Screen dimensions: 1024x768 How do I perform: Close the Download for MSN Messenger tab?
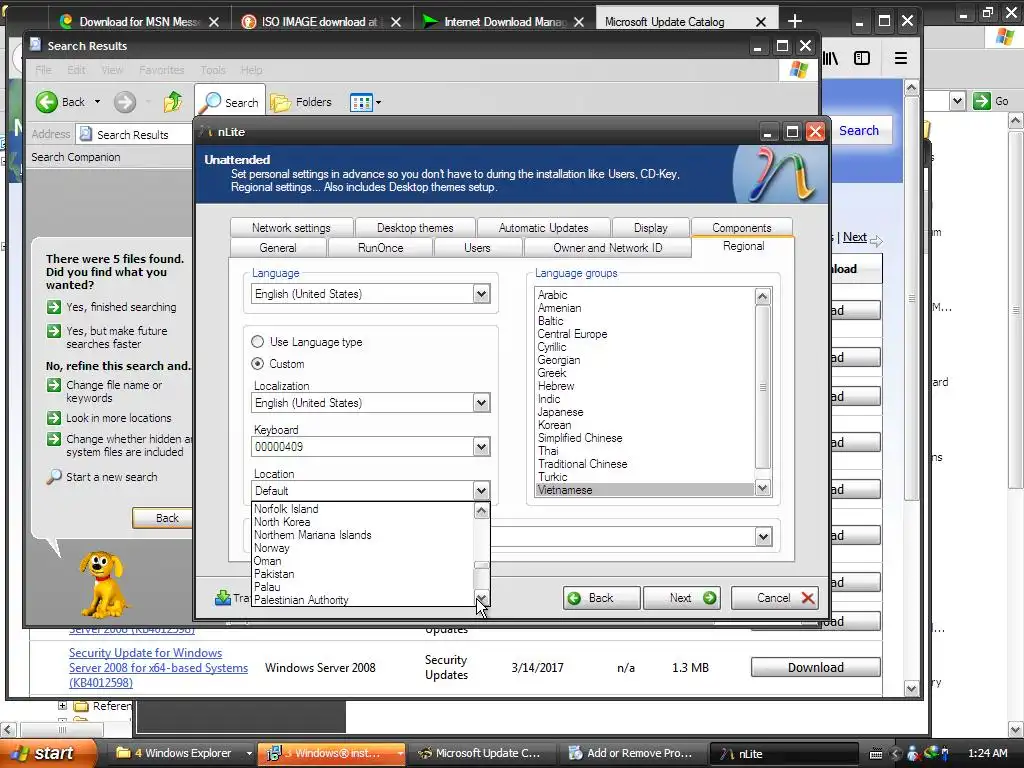[214, 22]
